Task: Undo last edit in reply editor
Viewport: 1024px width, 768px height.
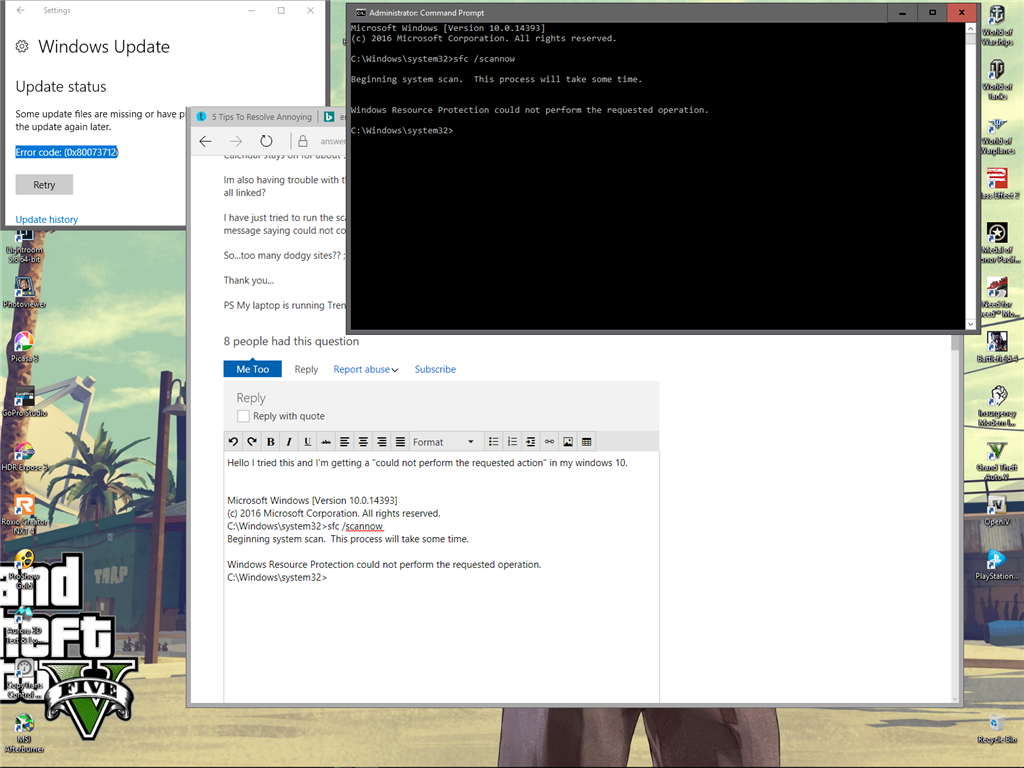Action: tap(233, 442)
